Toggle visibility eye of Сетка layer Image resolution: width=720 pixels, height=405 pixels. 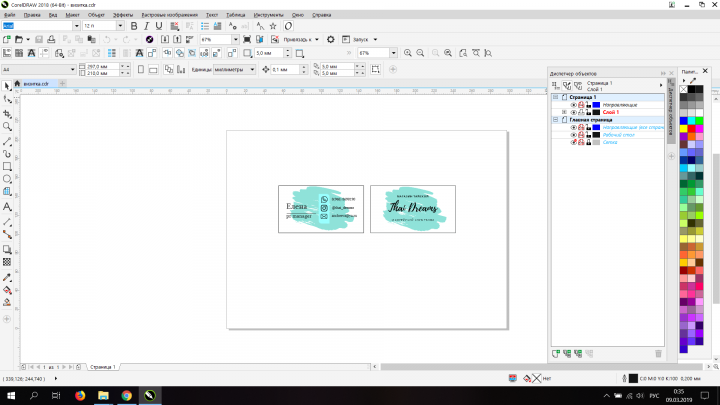tap(573, 142)
